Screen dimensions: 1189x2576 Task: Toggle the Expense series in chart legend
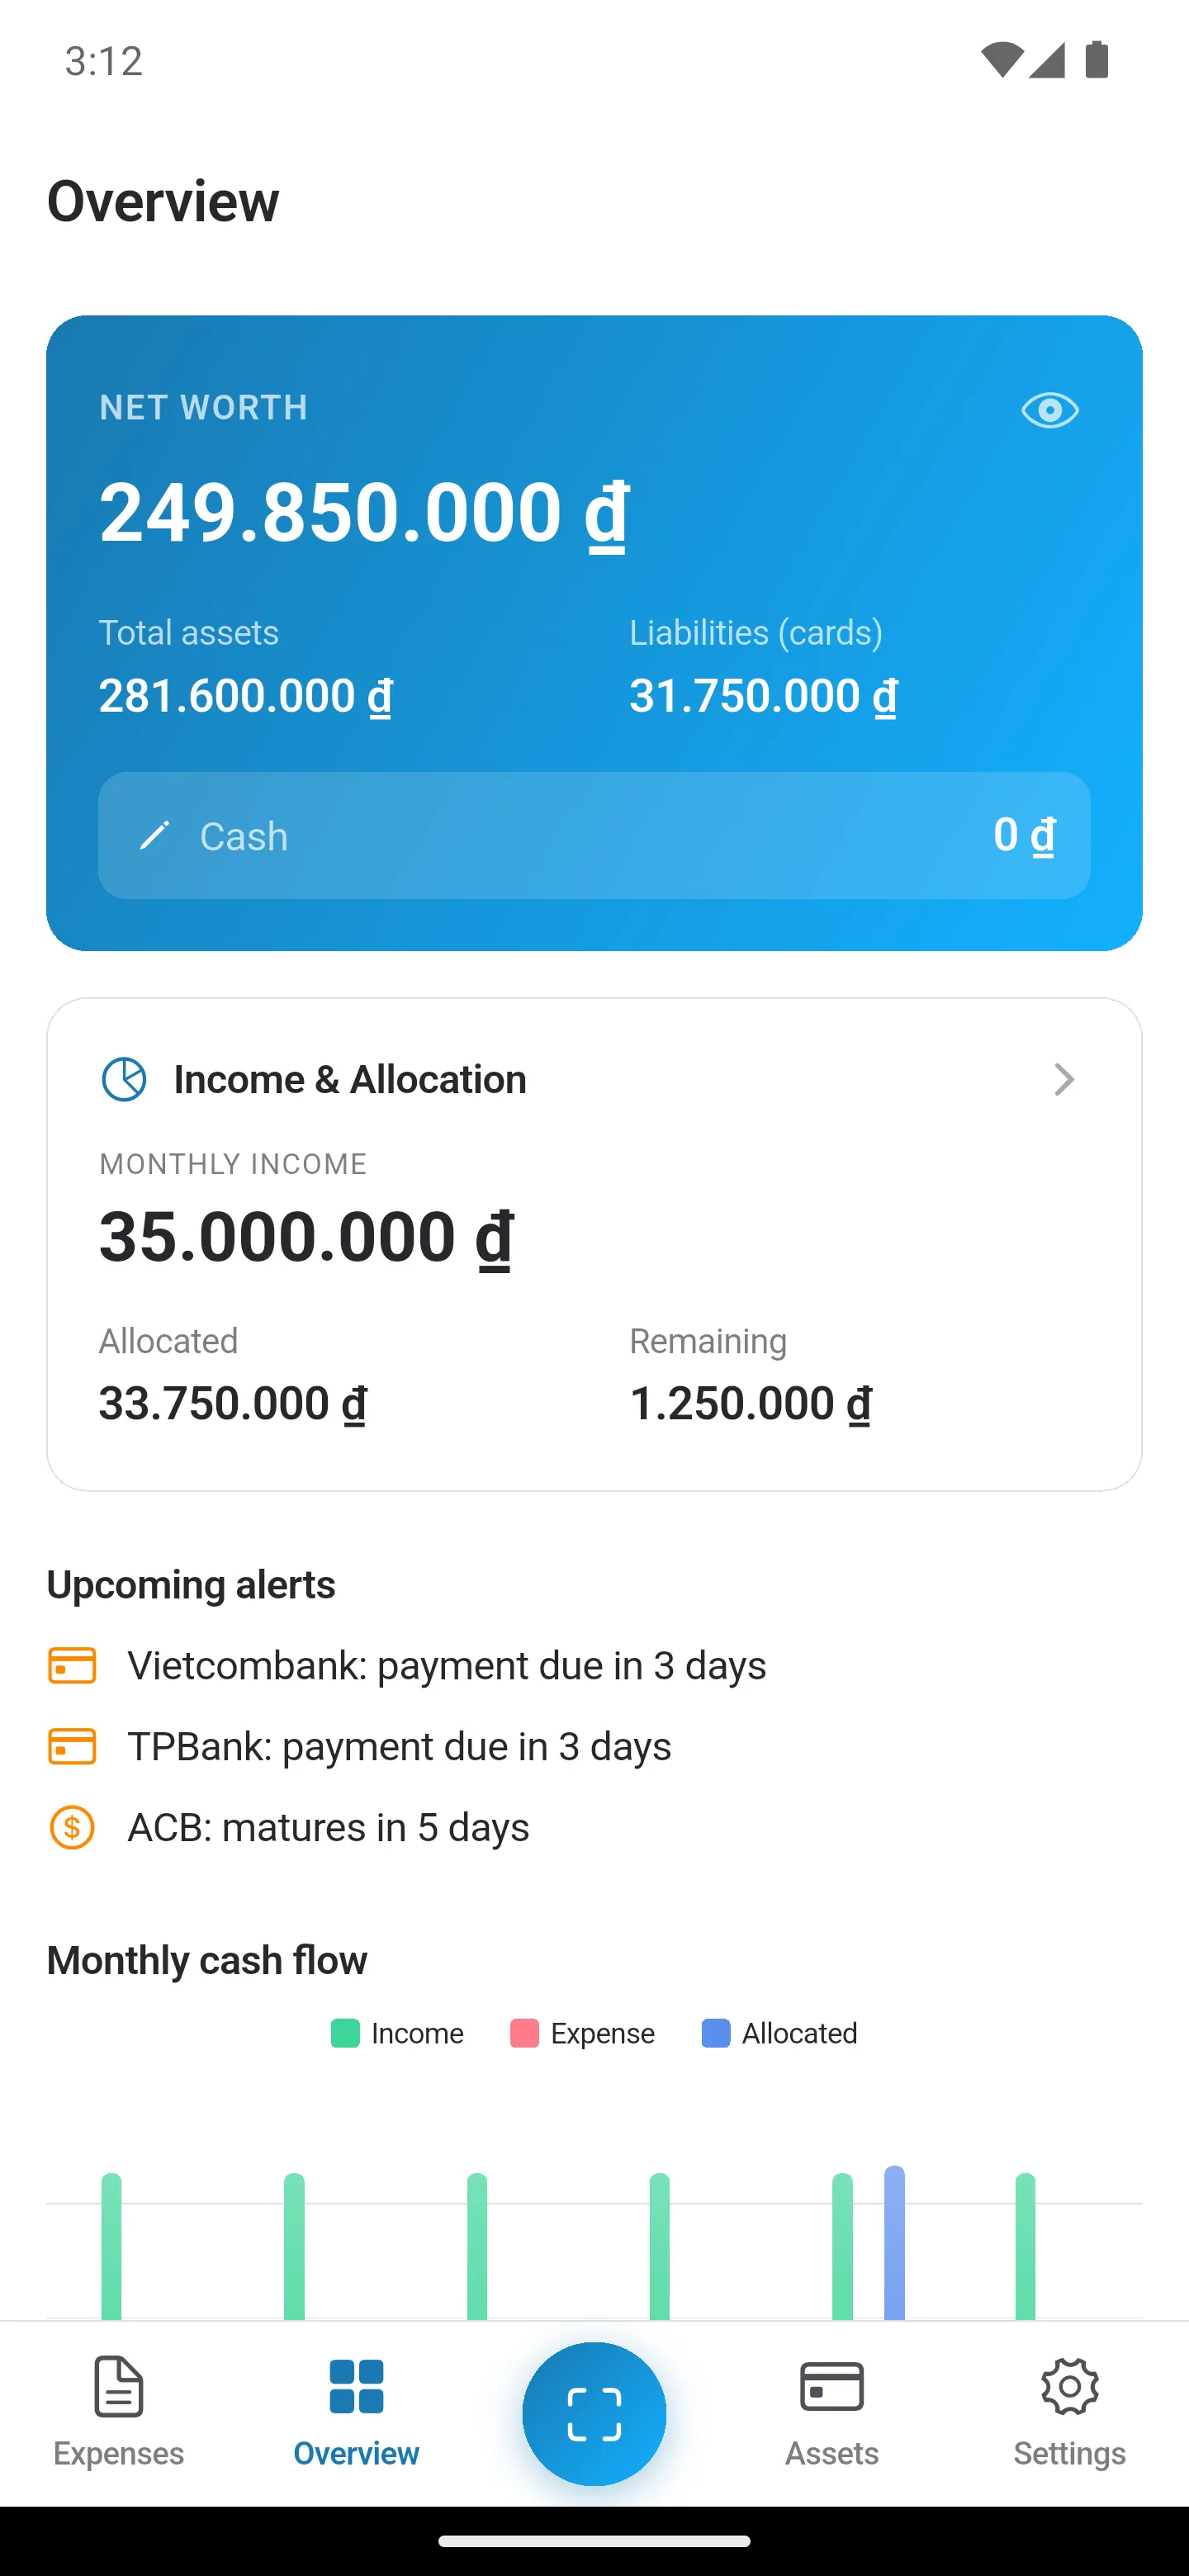click(x=582, y=2033)
